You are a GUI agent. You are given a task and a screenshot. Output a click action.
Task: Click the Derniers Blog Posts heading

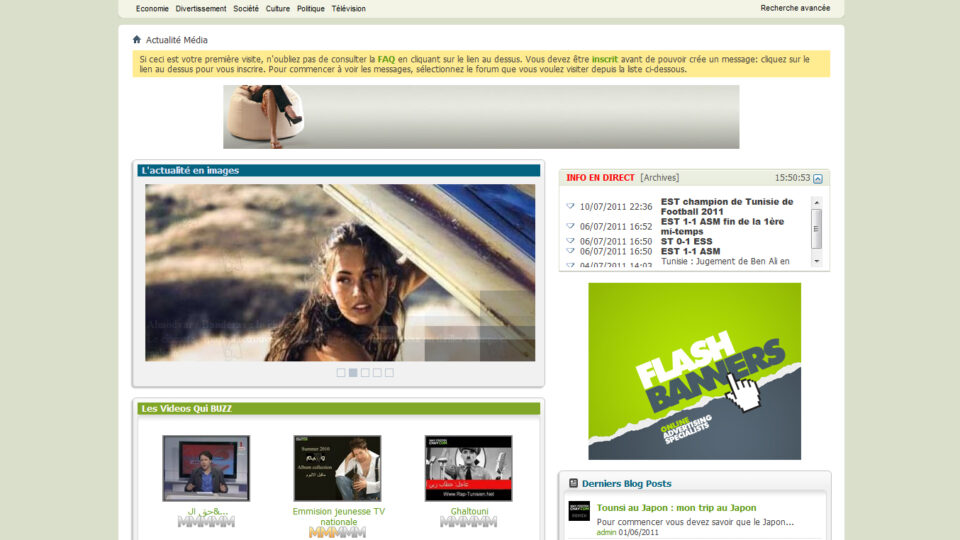coord(626,483)
